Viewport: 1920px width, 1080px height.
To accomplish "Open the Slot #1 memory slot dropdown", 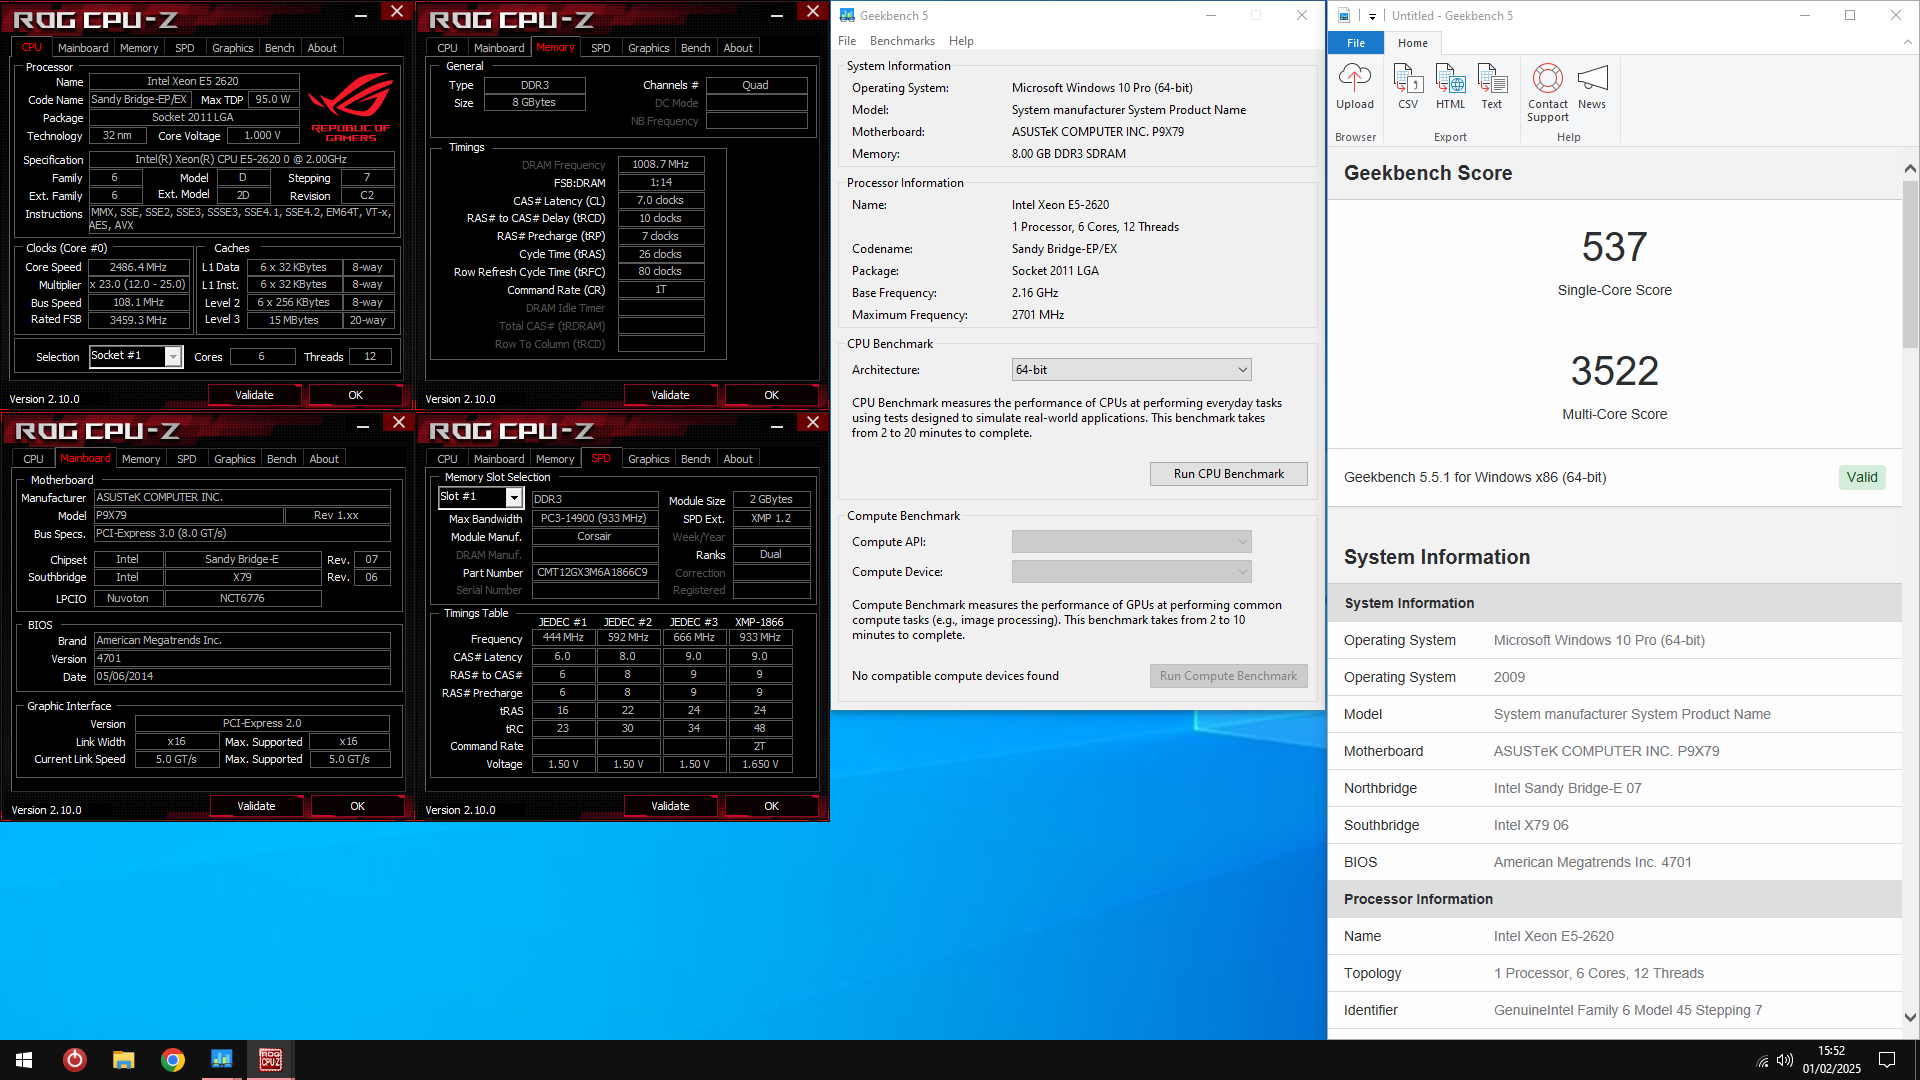I will point(514,497).
